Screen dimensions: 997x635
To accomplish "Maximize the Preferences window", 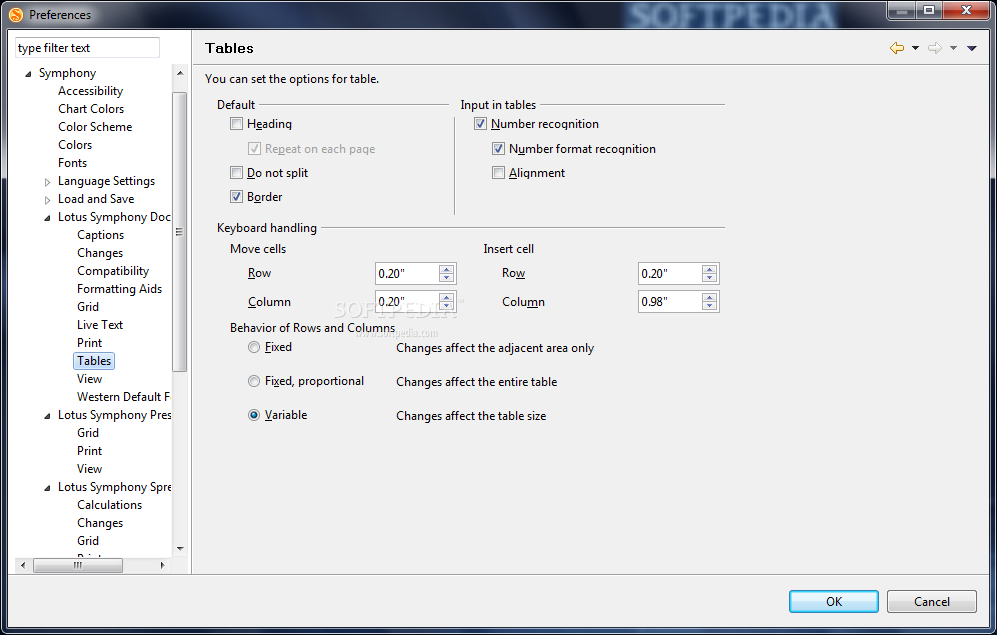I will 929,10.
